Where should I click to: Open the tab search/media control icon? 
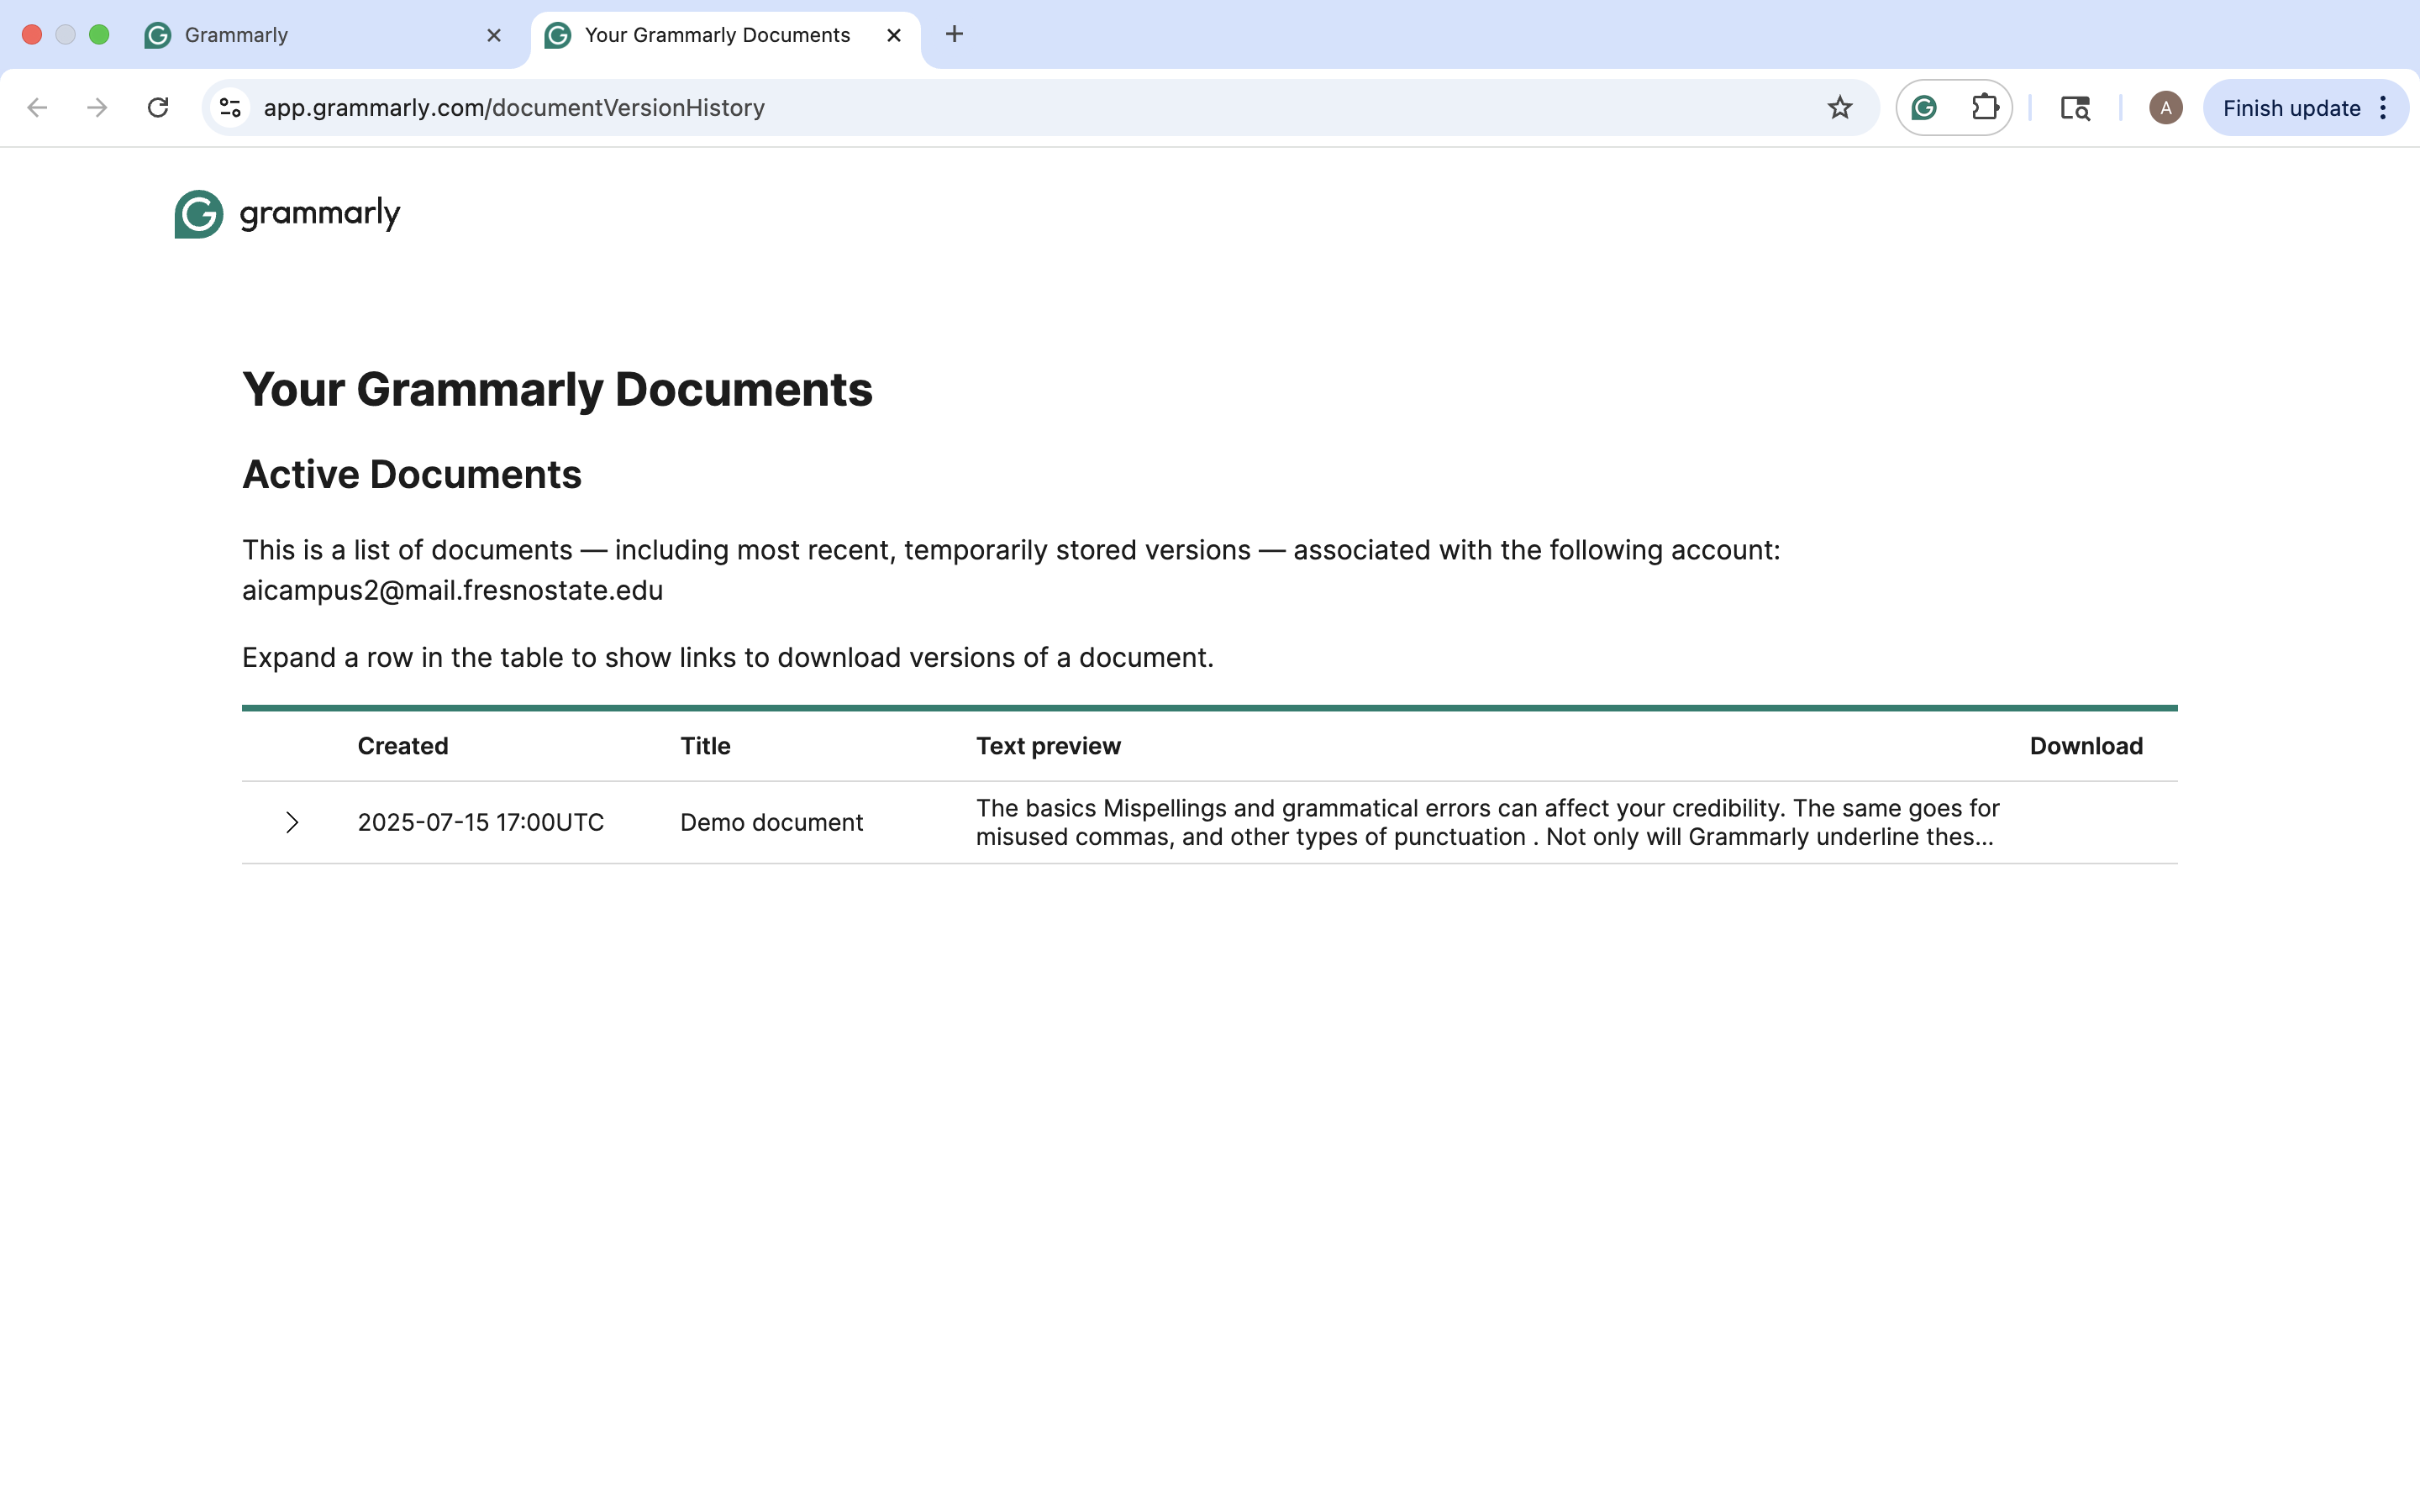tap(2075, 107)
